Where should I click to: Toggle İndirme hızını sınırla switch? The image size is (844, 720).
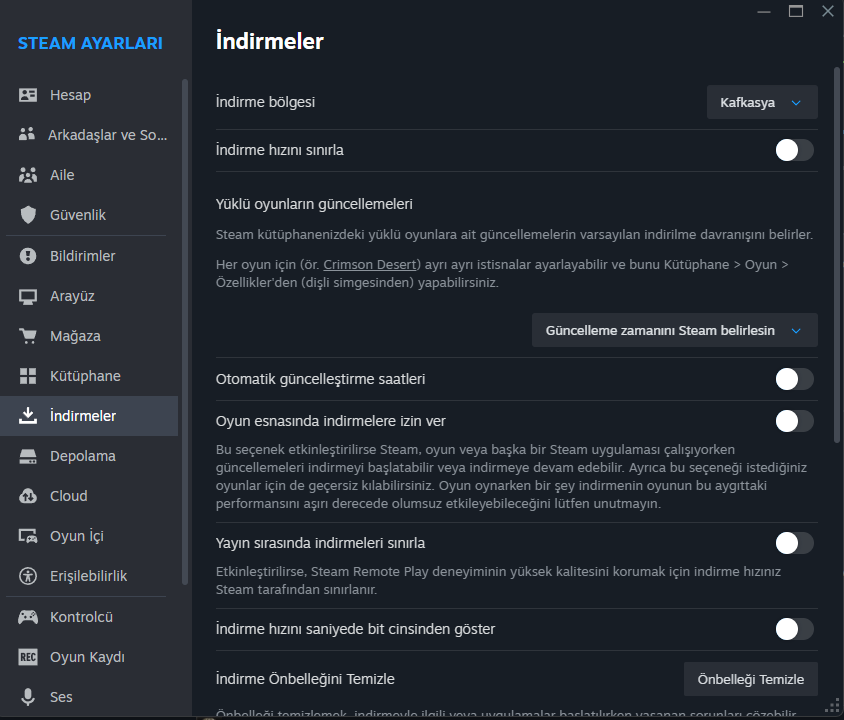[794, 150]
